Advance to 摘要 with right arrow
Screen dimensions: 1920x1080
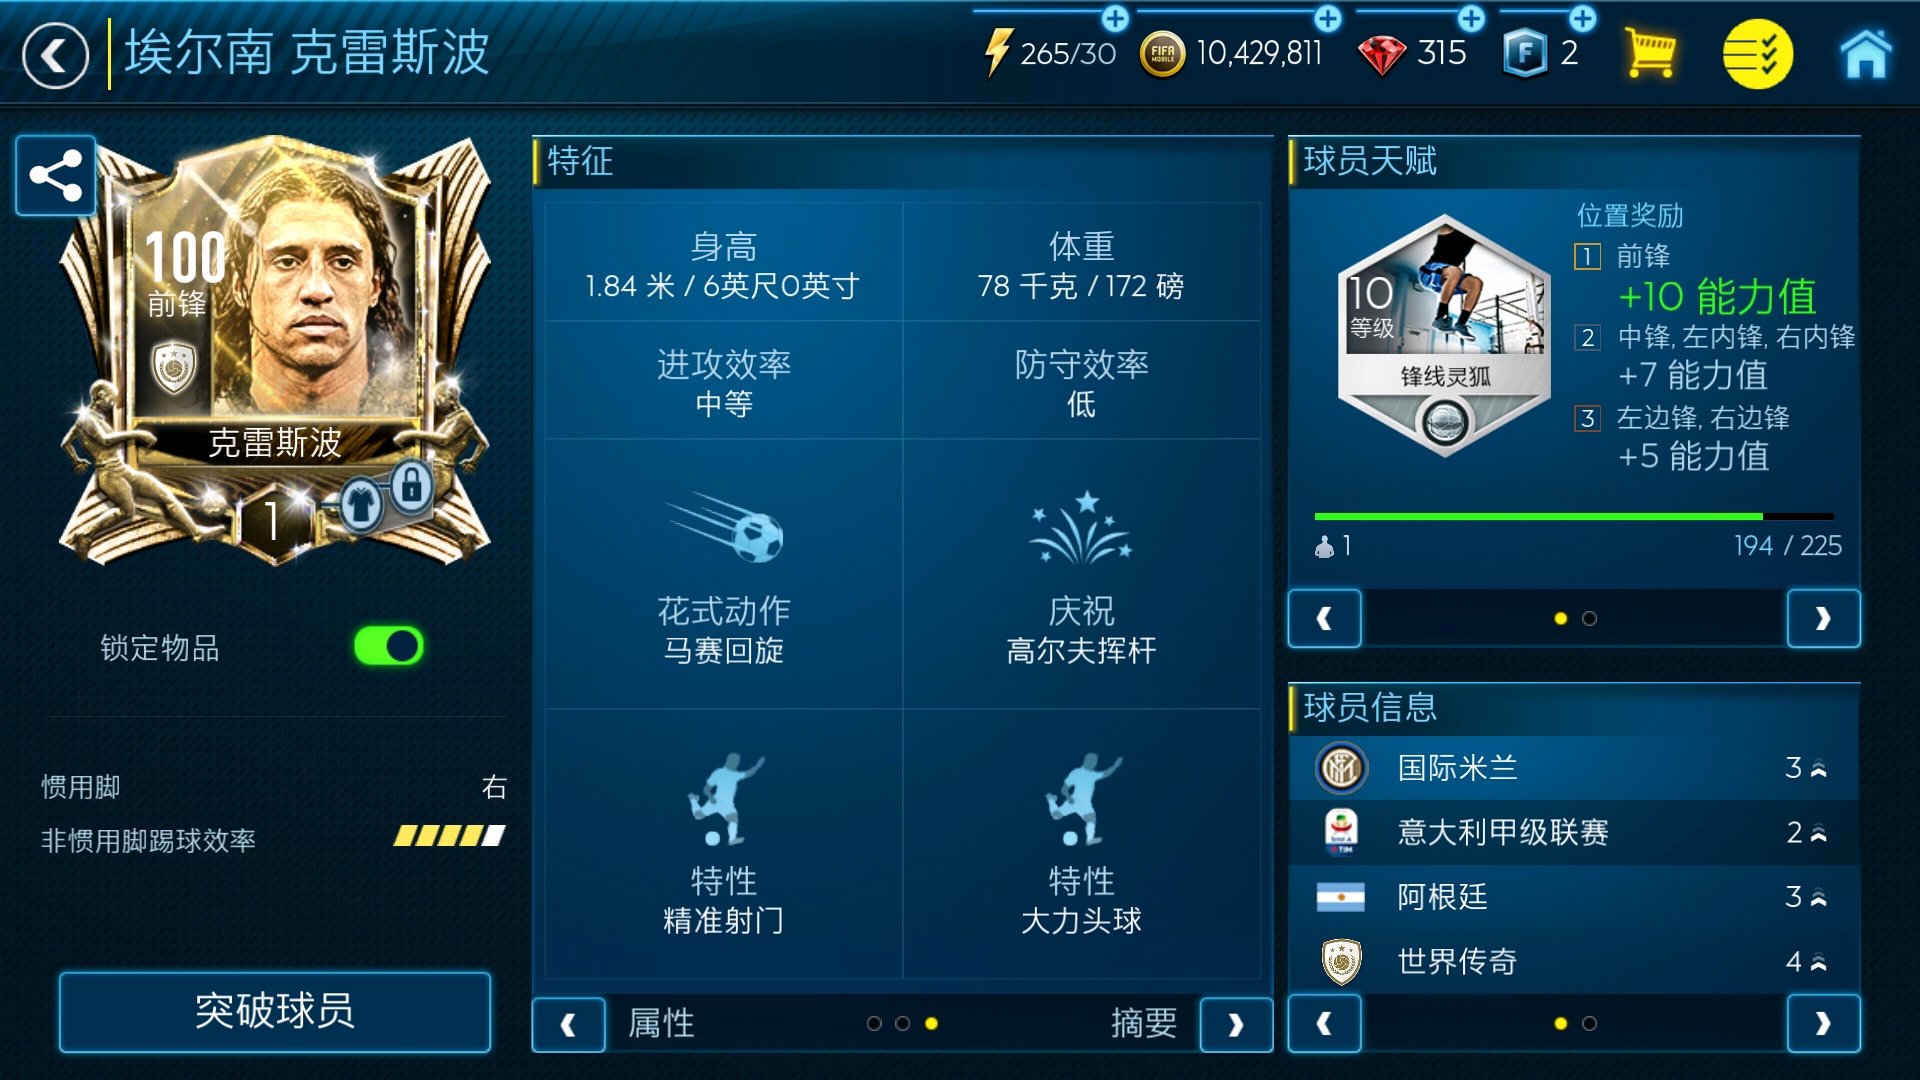click(1236, 1025)
